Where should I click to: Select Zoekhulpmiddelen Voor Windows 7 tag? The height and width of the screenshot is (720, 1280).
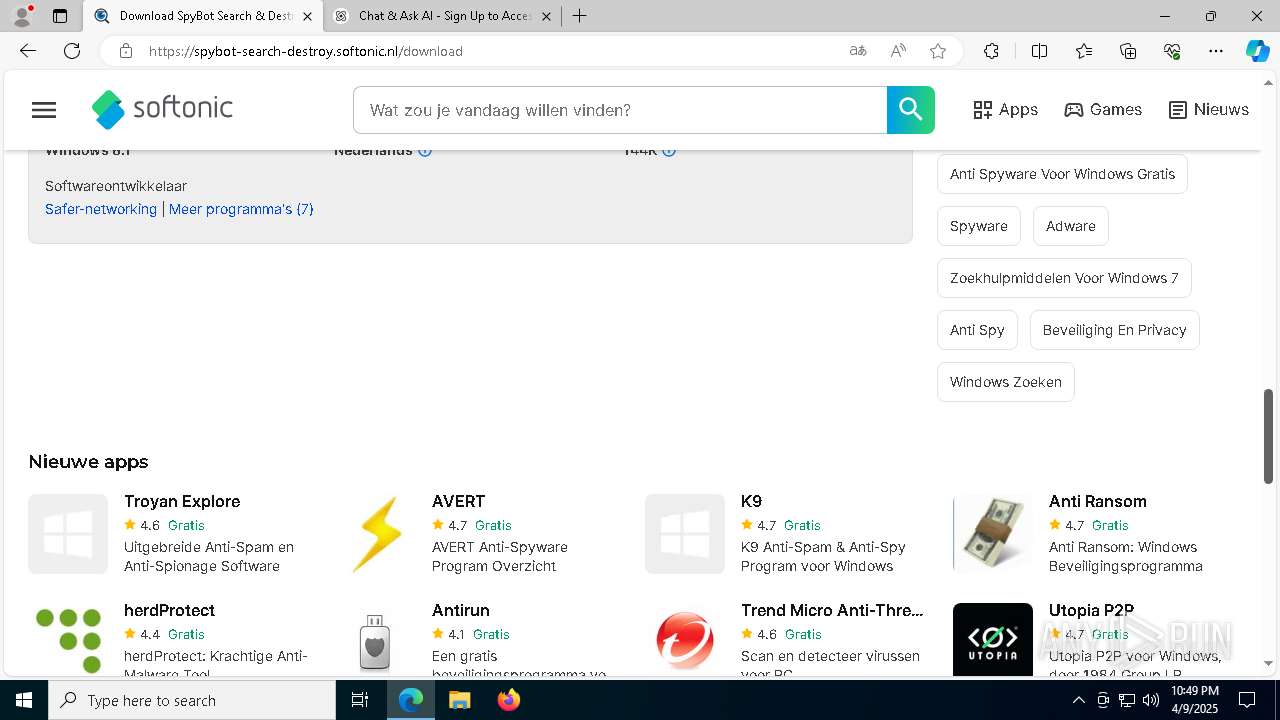(1064, 278)
